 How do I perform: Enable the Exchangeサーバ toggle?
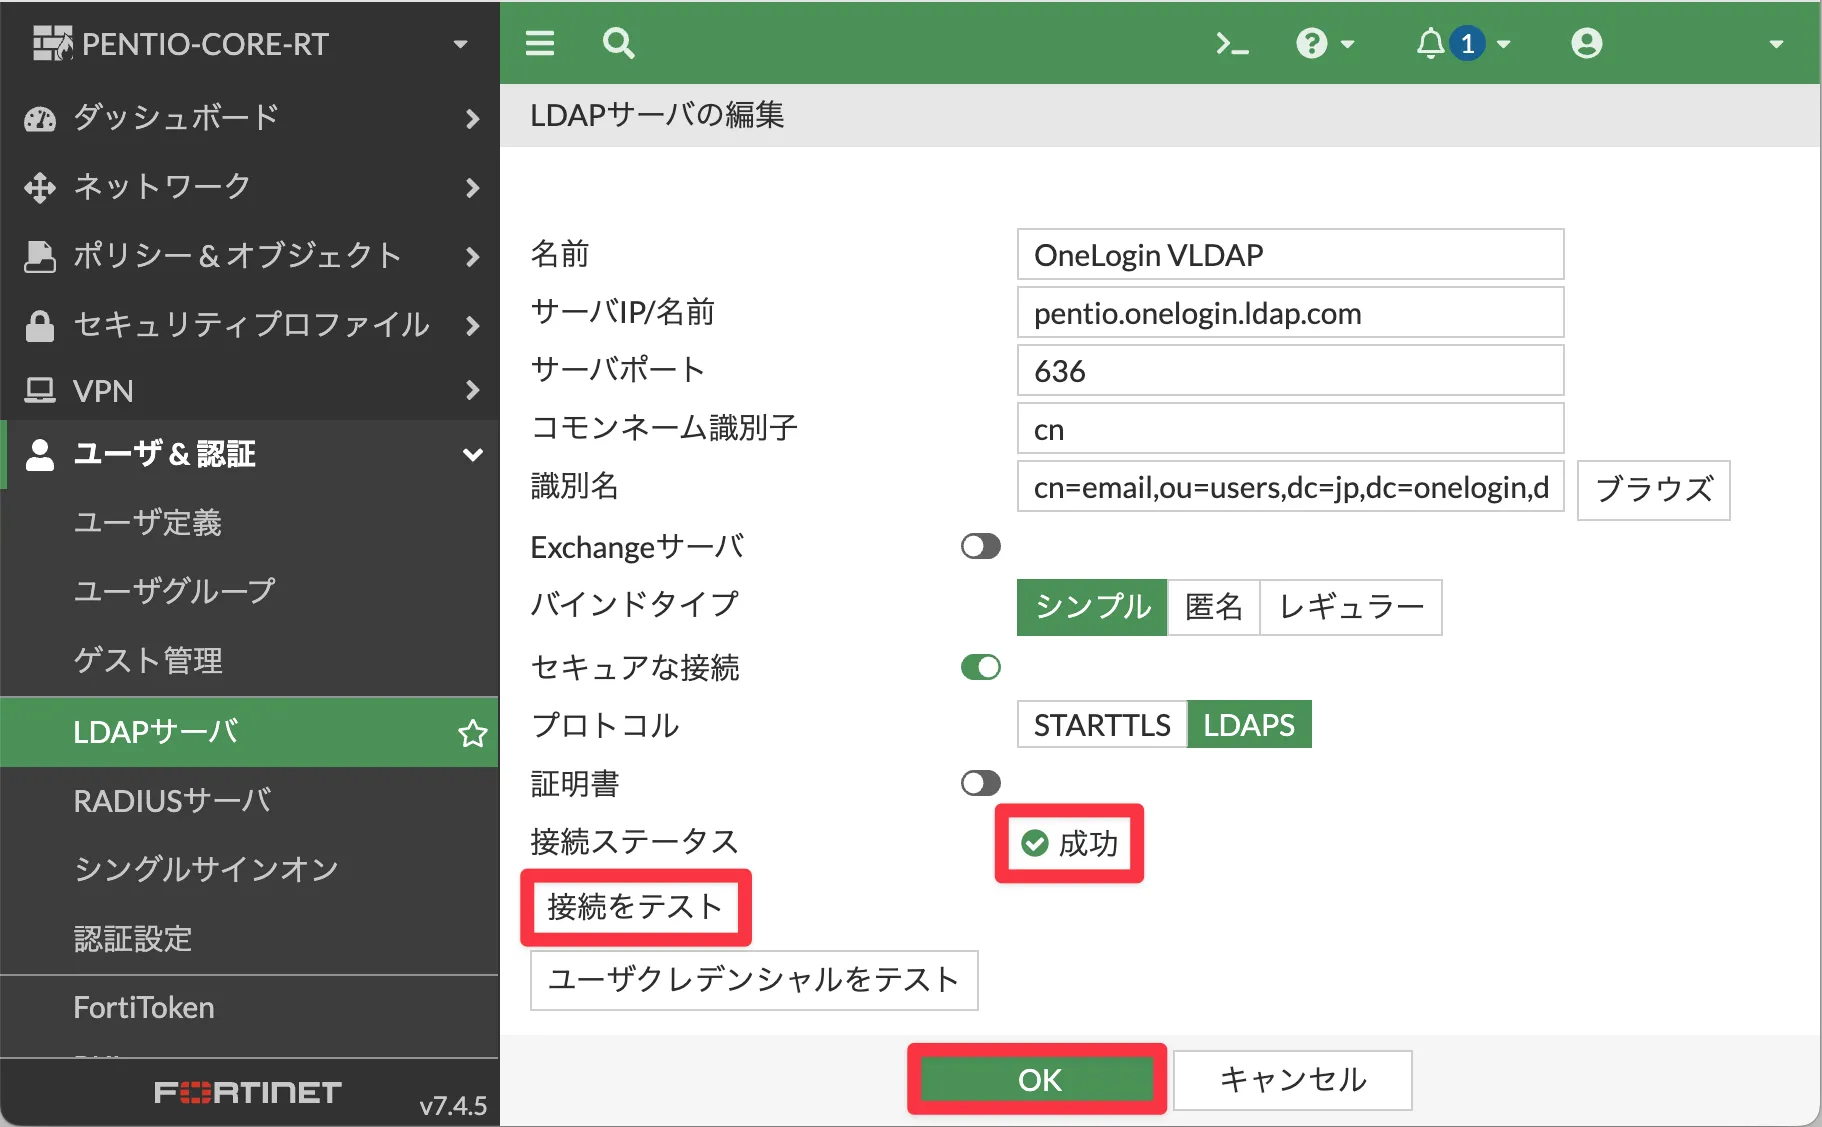tap(979, 546)
